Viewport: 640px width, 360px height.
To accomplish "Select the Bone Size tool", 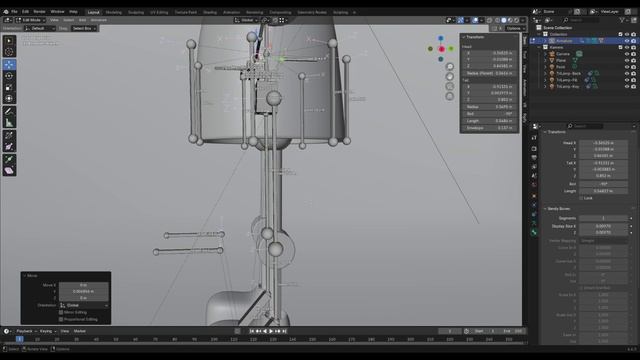I will 9,147.
